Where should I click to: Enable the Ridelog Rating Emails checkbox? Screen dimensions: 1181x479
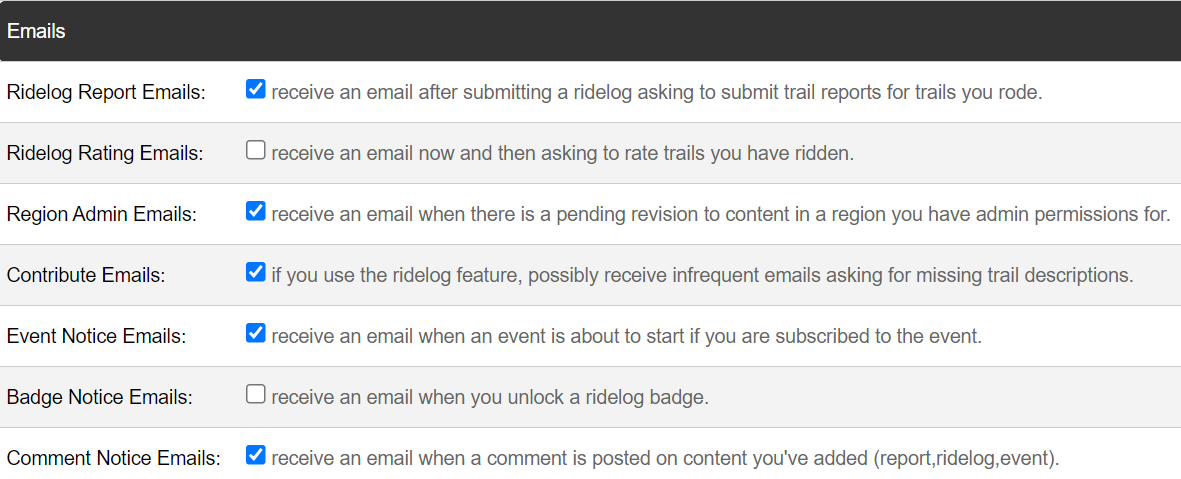tap(256, 150)
